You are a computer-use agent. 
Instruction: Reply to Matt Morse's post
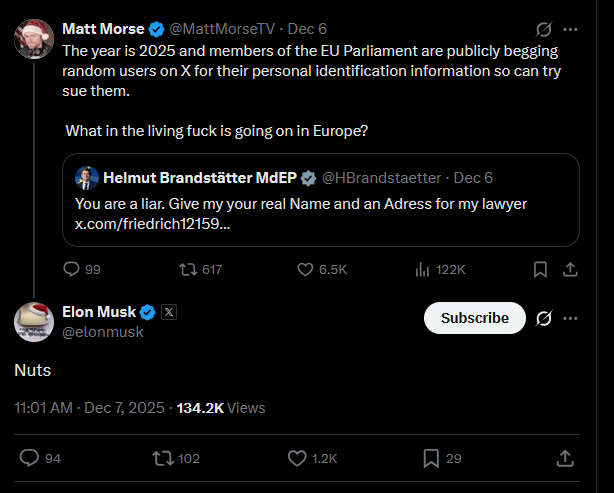point(72,269)
